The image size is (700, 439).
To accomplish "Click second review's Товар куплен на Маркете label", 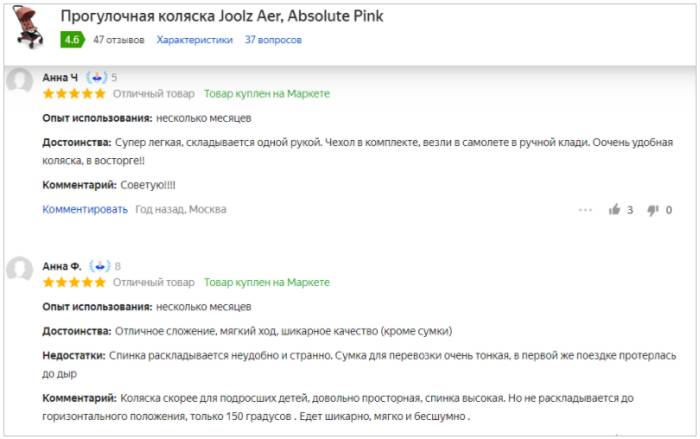I will pos(266,282).
